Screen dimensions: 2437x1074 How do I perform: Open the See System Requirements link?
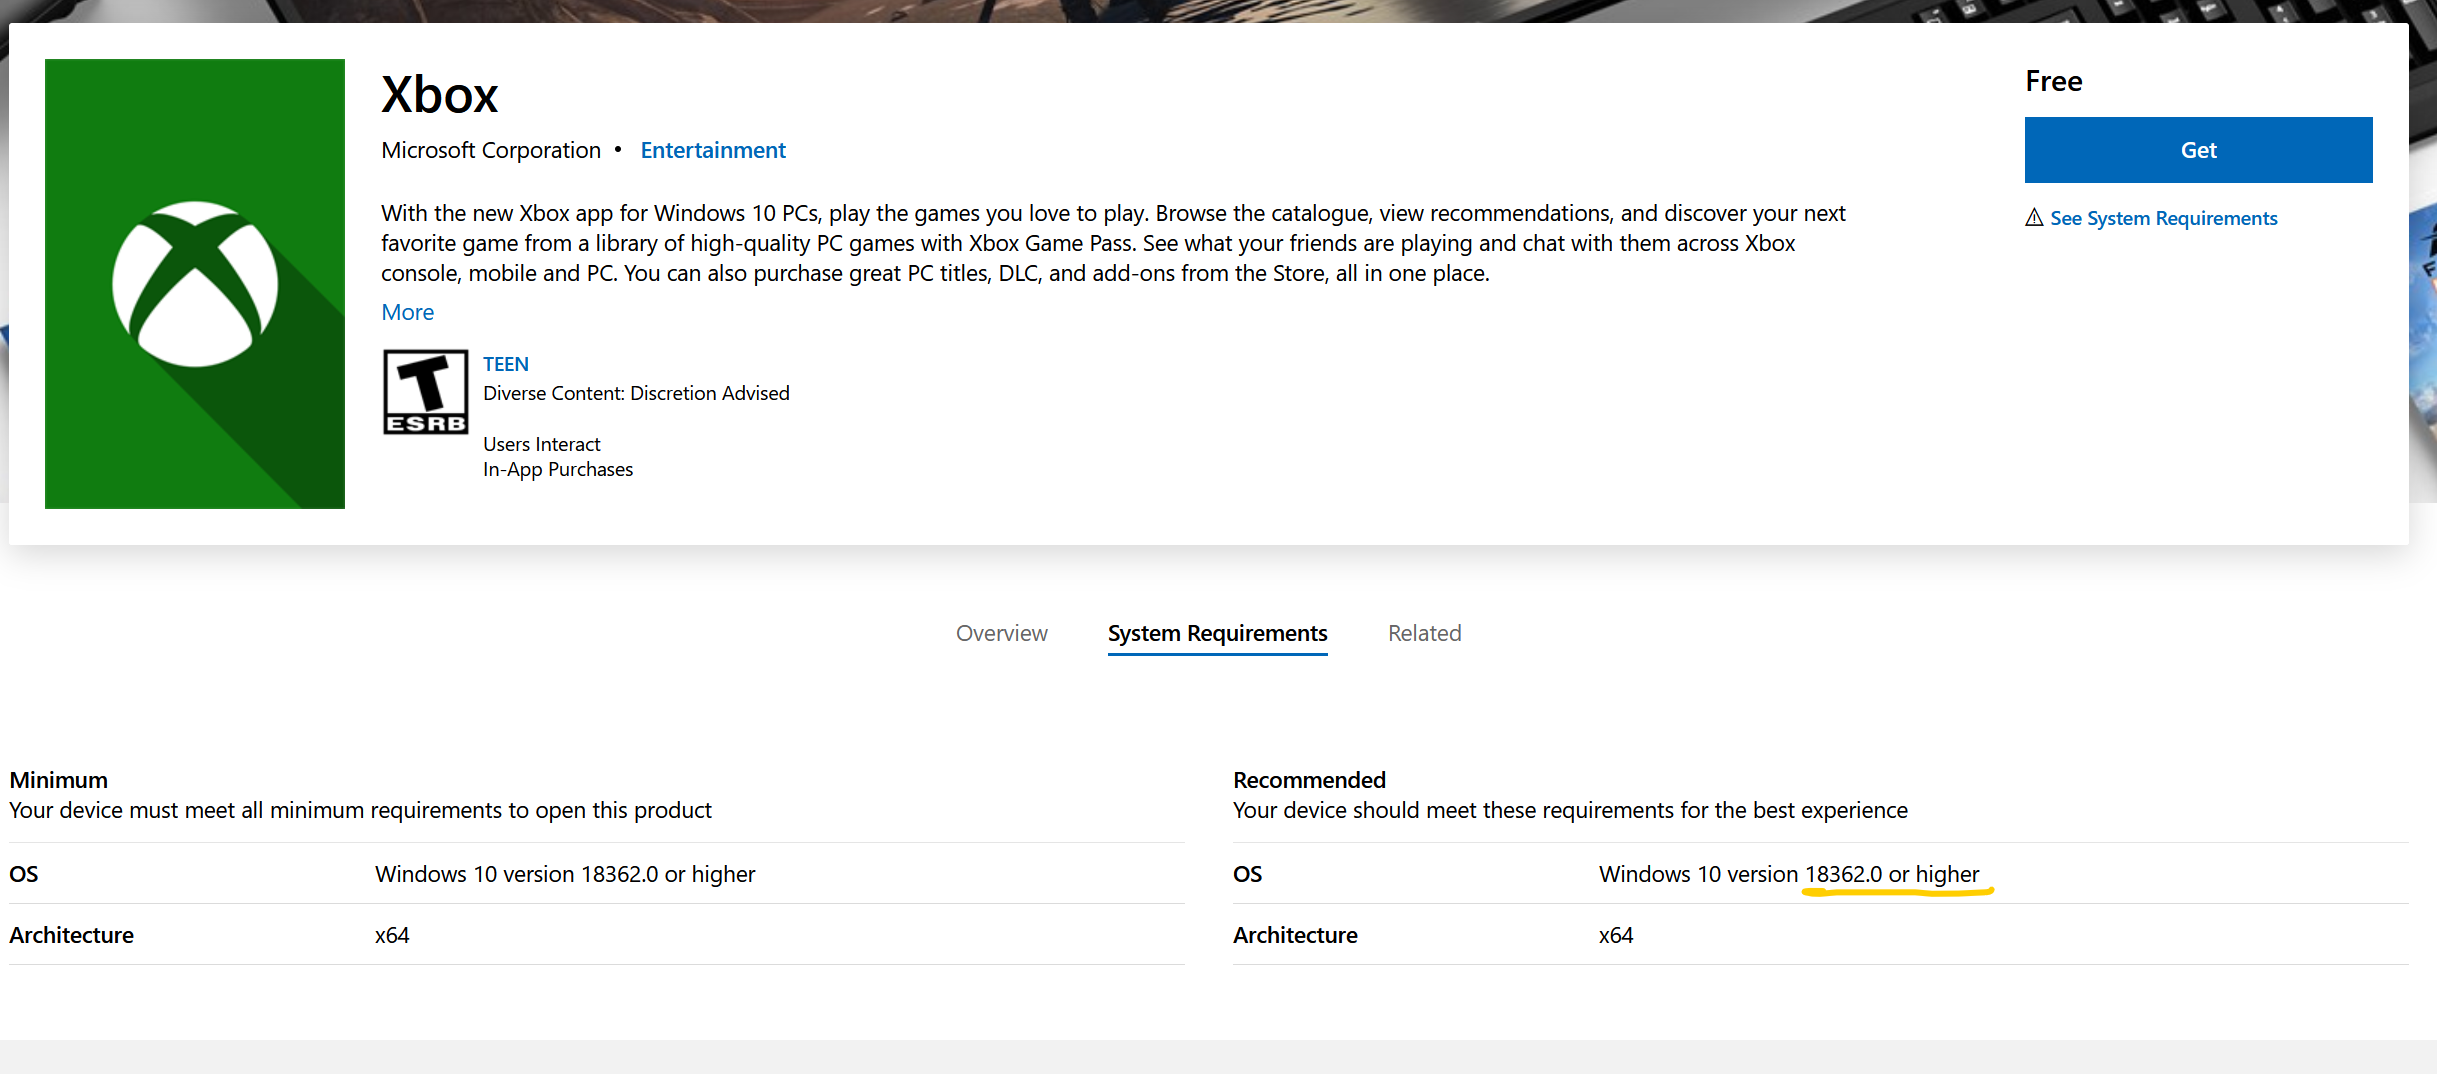2163,218
